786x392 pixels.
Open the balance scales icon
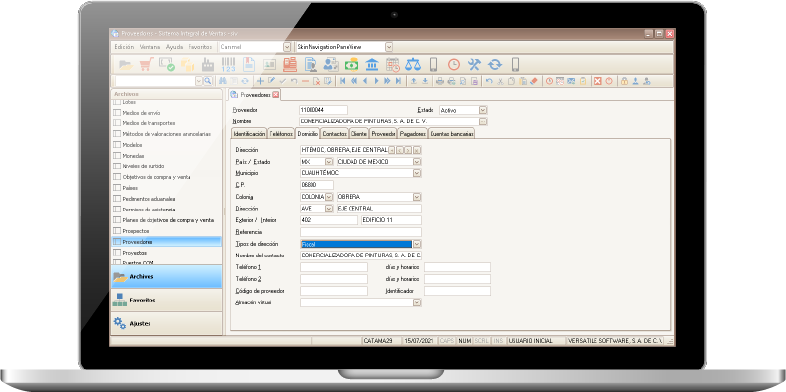tap(413, 64)
